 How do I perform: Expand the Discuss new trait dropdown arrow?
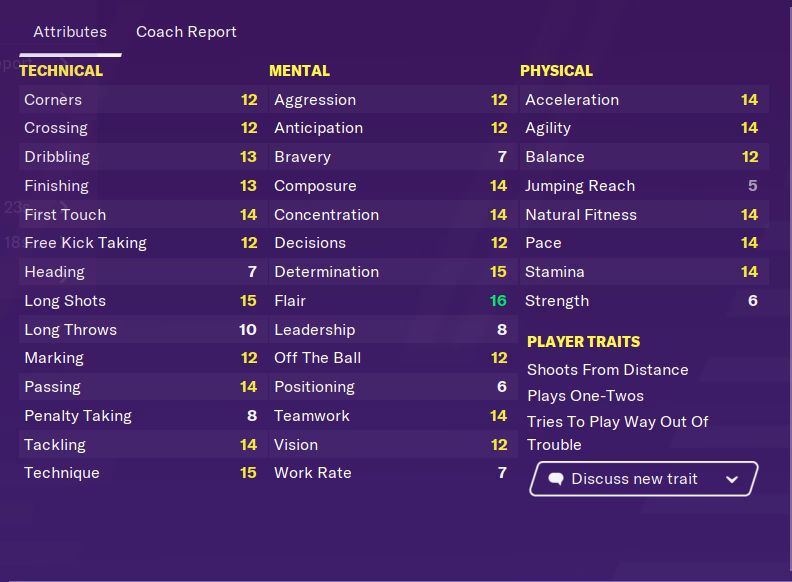point(732,479)
